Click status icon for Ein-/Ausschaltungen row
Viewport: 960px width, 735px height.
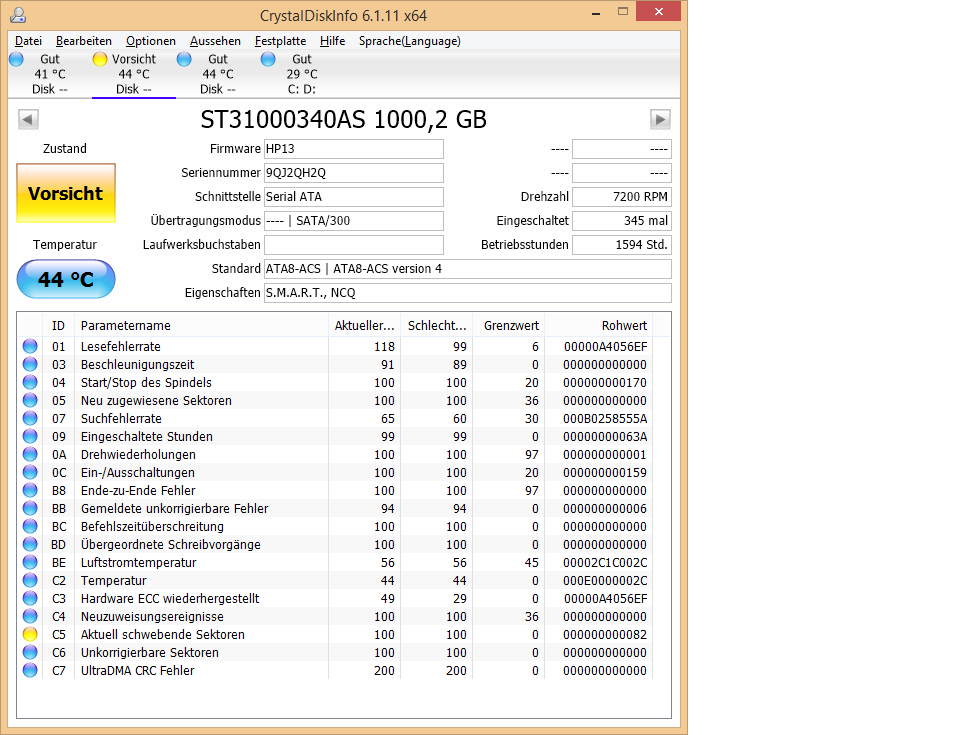30,472
